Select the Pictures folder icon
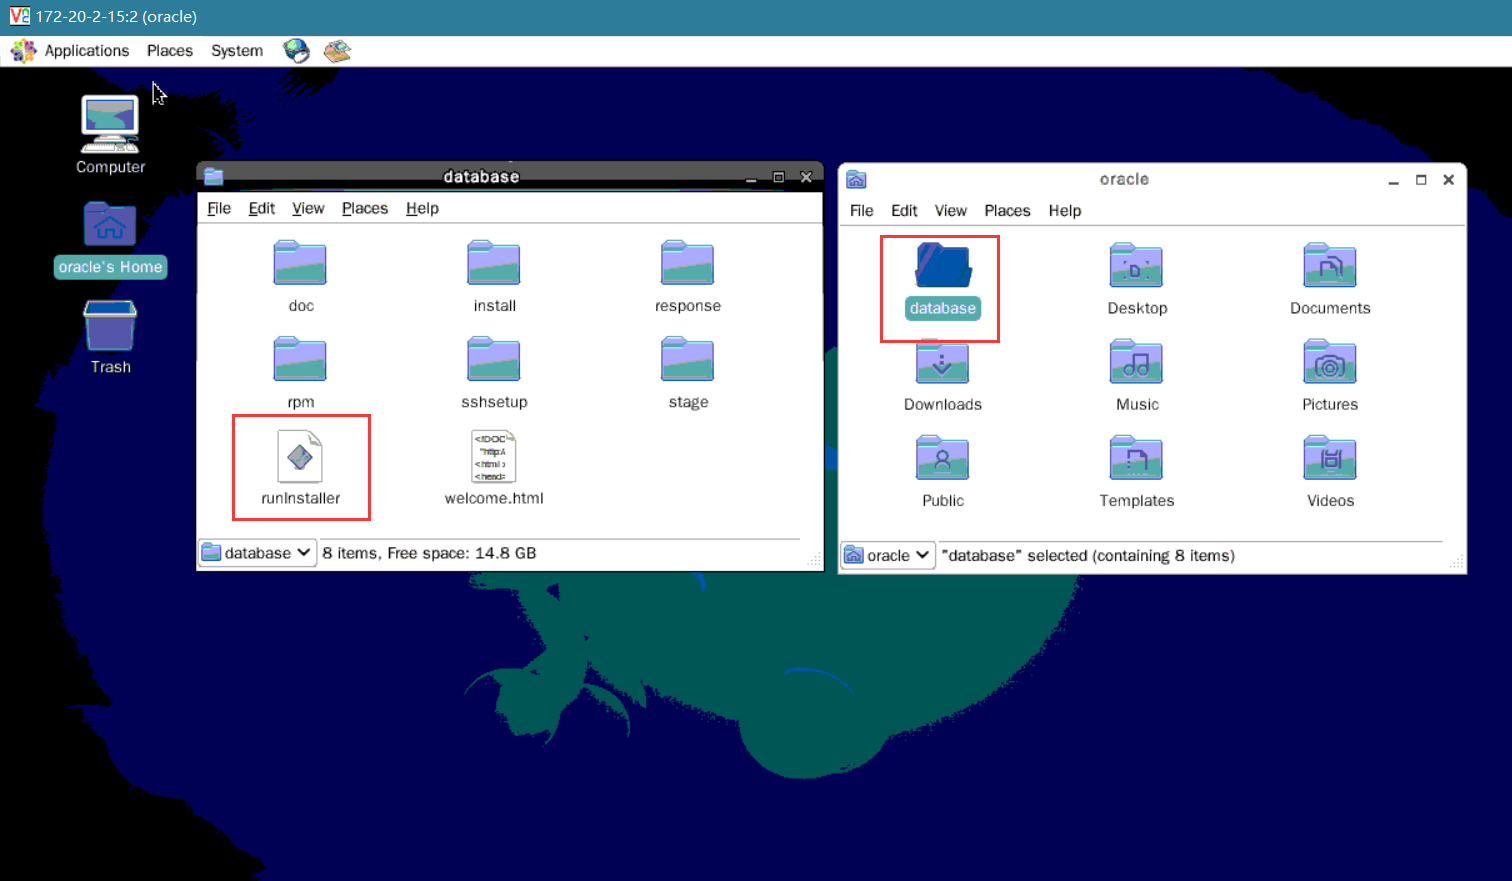1512x881 pixels. (x=1330, y=361)
